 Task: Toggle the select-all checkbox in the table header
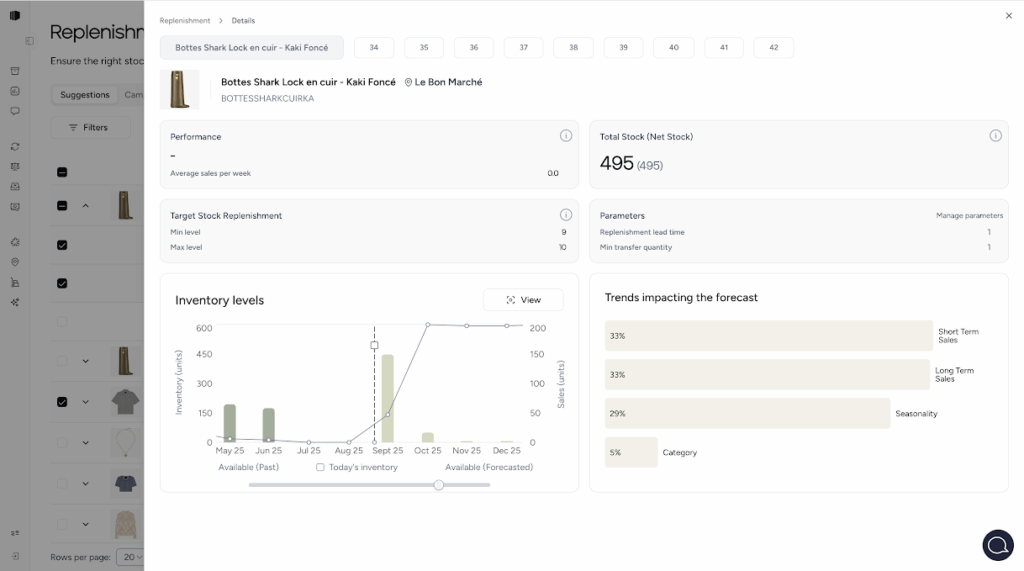pyautogui.click(x=62, y=172)
